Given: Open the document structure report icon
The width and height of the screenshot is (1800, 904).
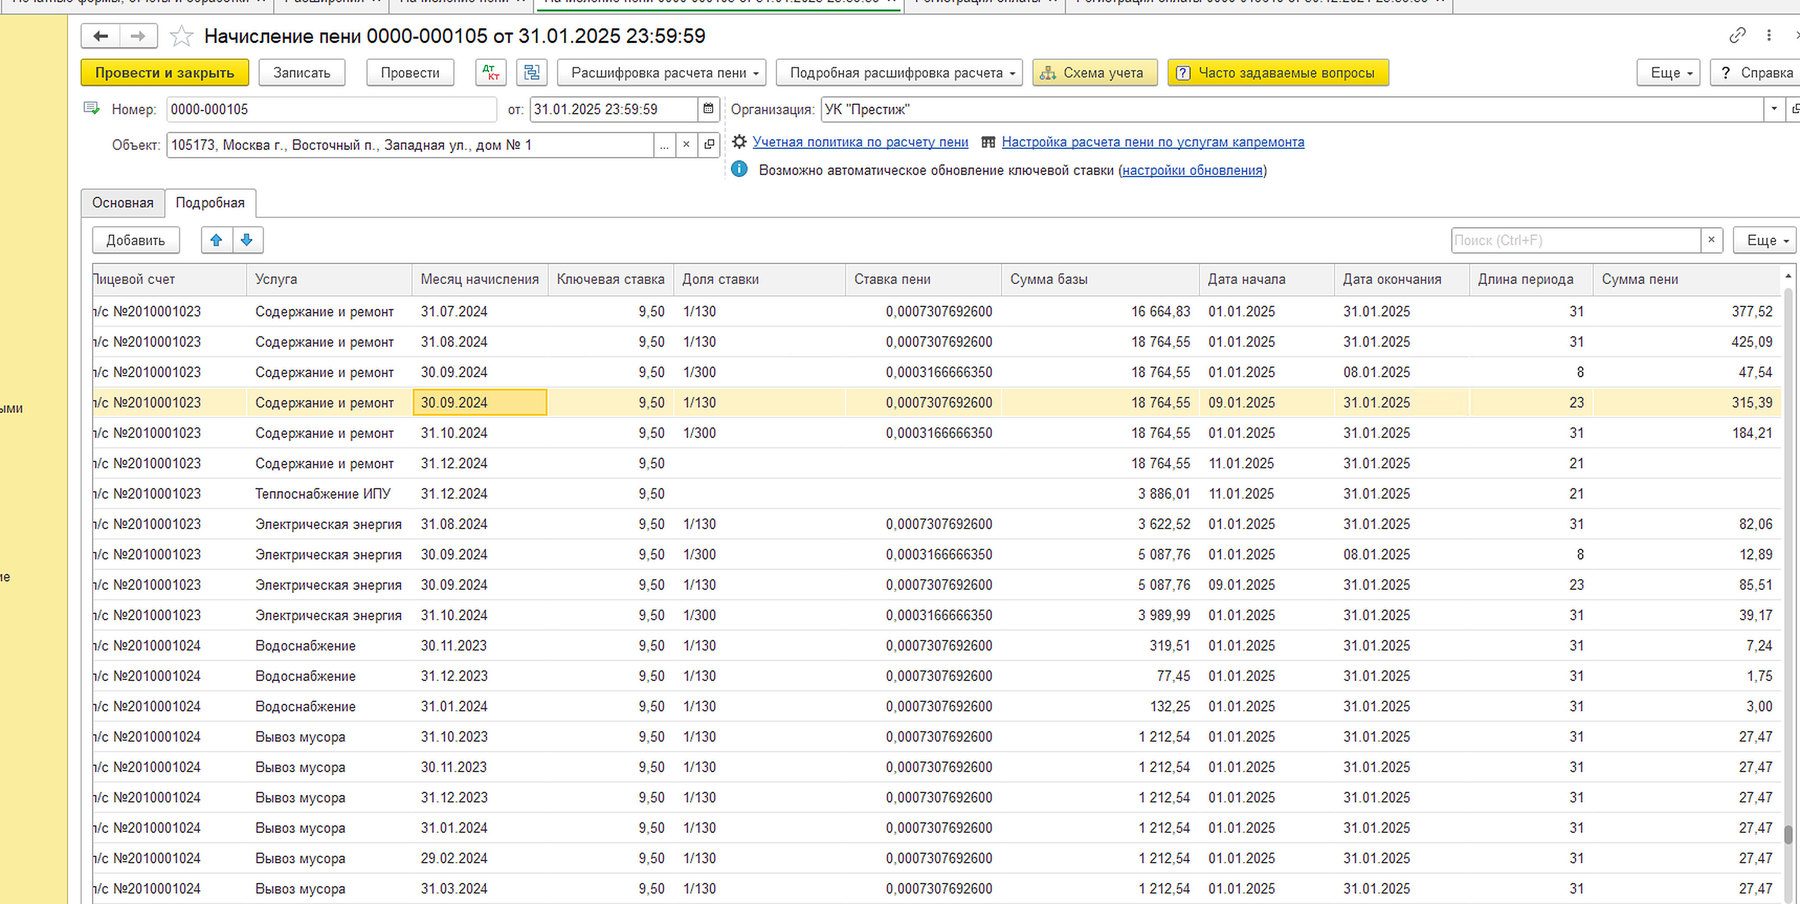Looking at the screenshot, I should 532,73.
